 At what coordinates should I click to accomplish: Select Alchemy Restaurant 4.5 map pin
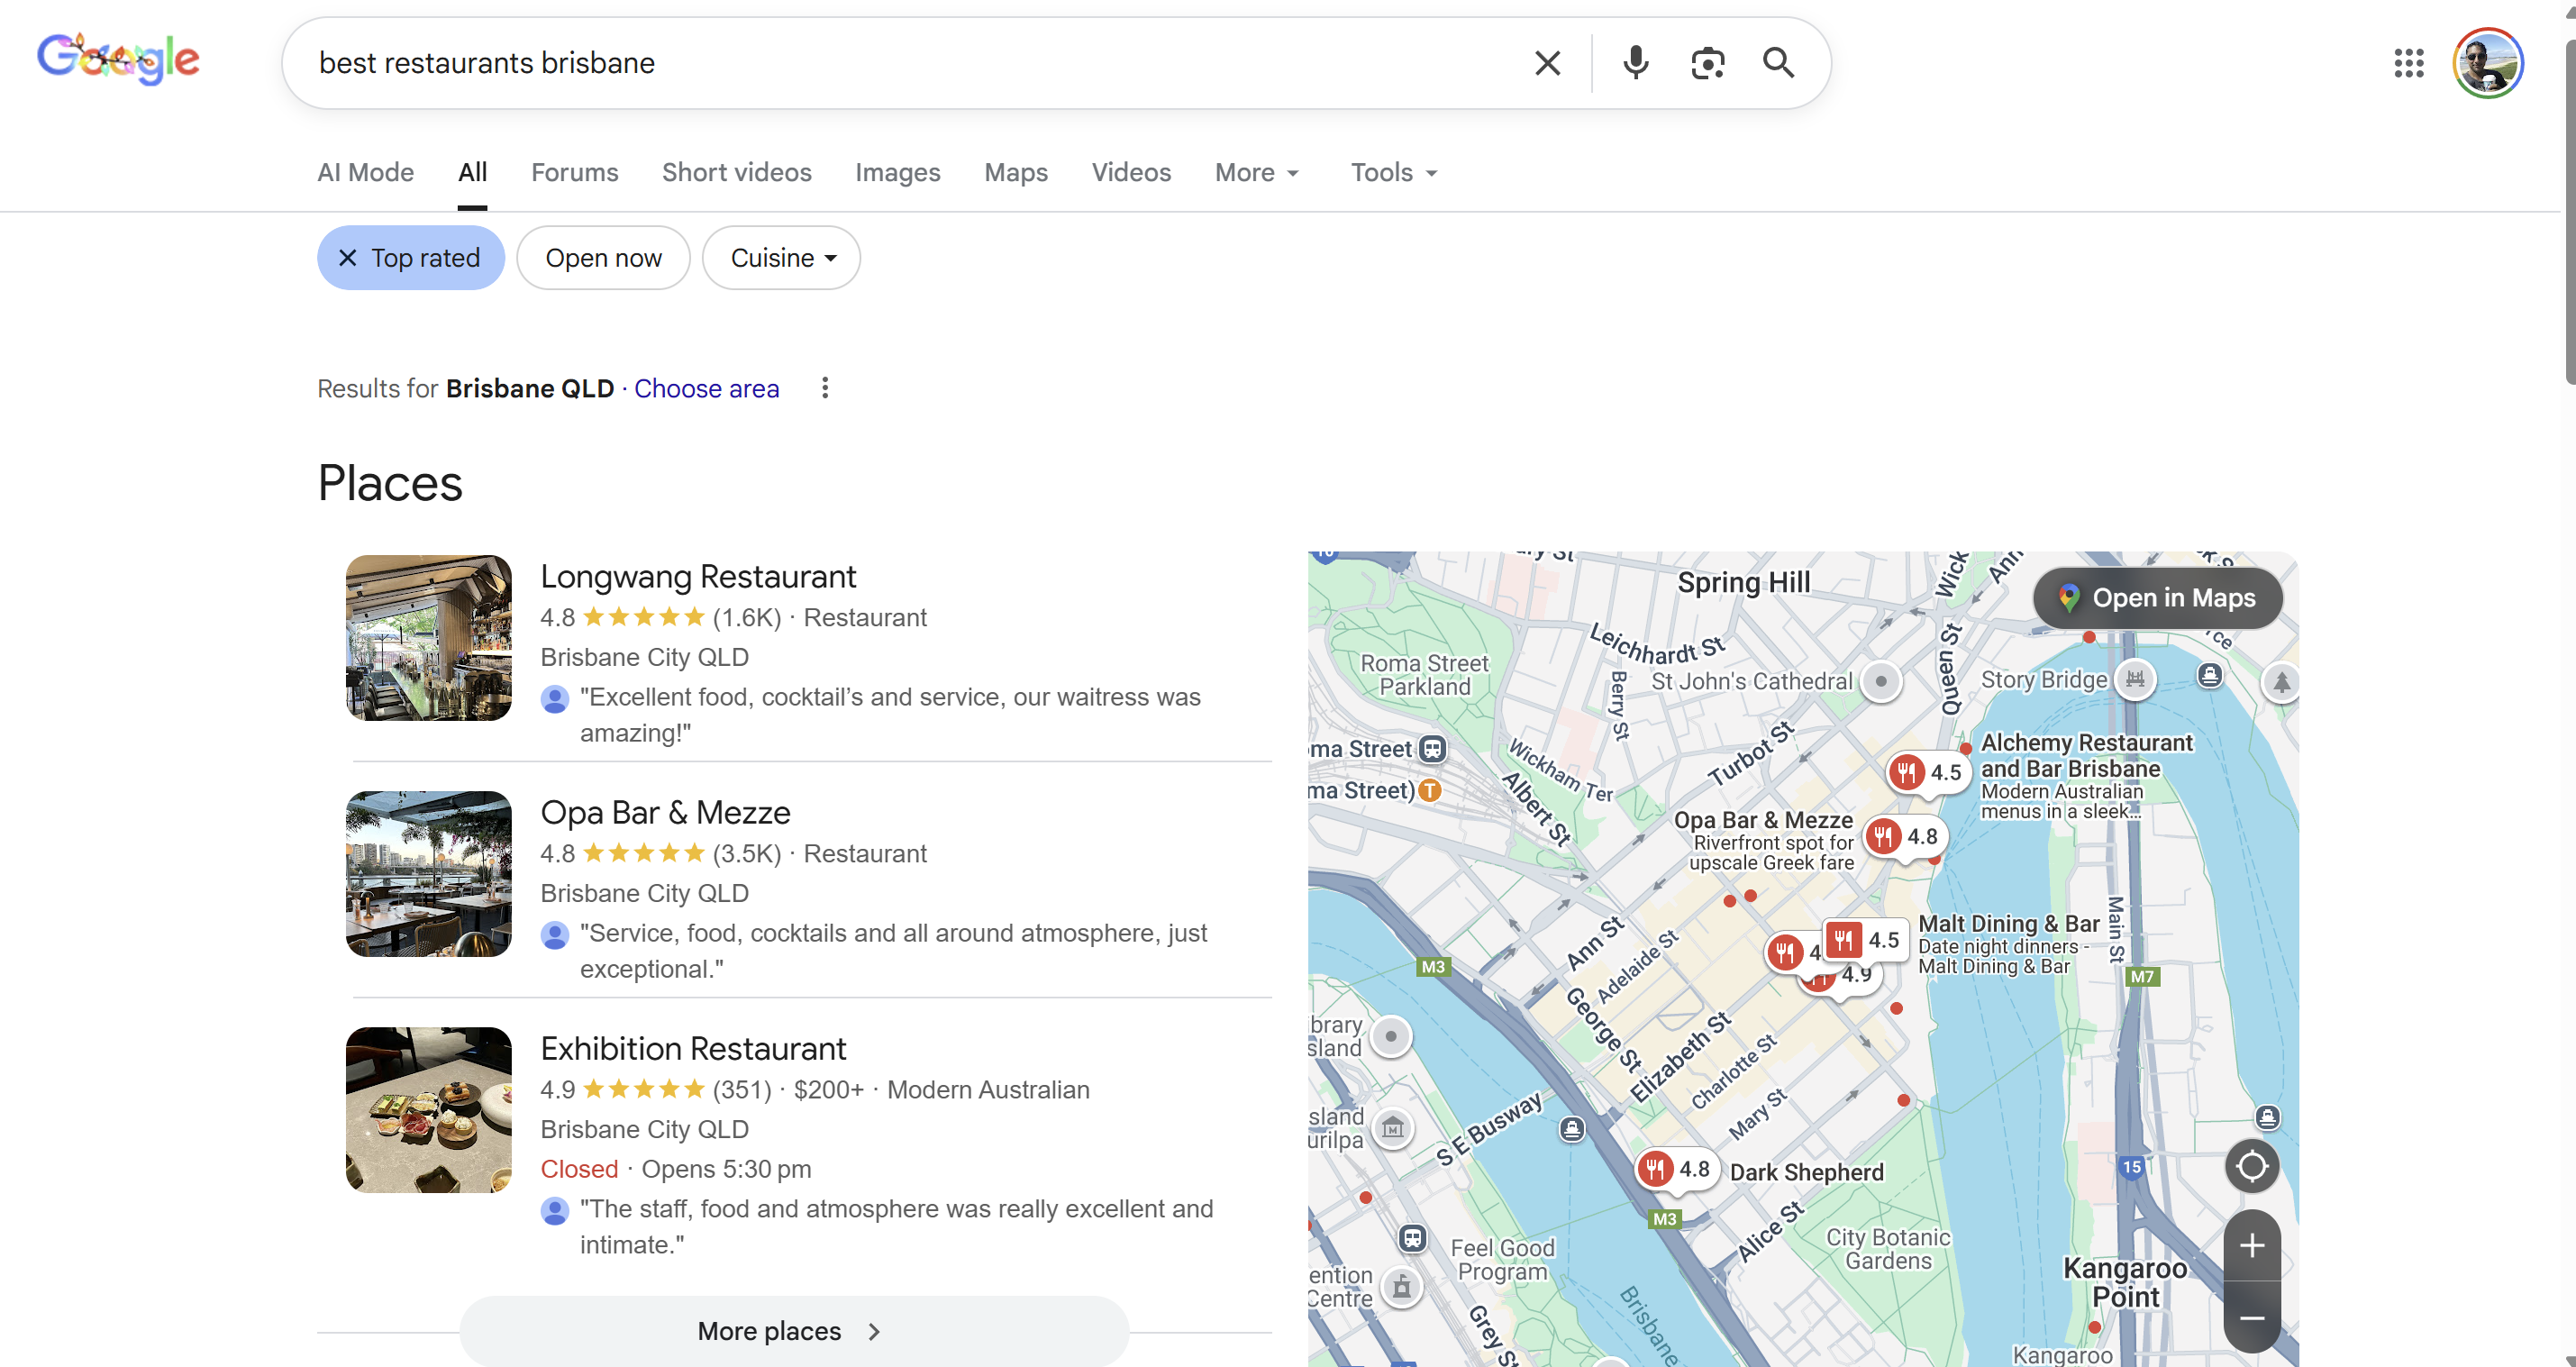[1927, 772]
